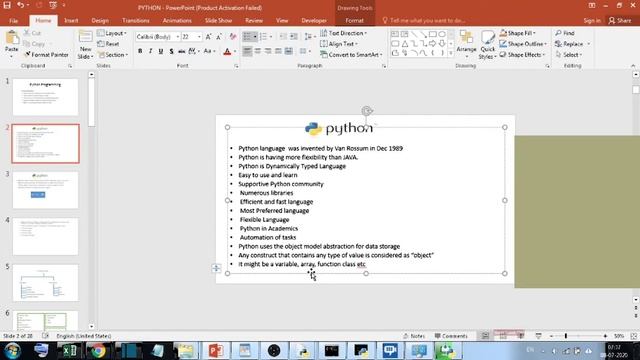Image resolution: width=640 pixels, height=360 pixels.
Task: Adjust the zoom slider handle
Action: 566,336
